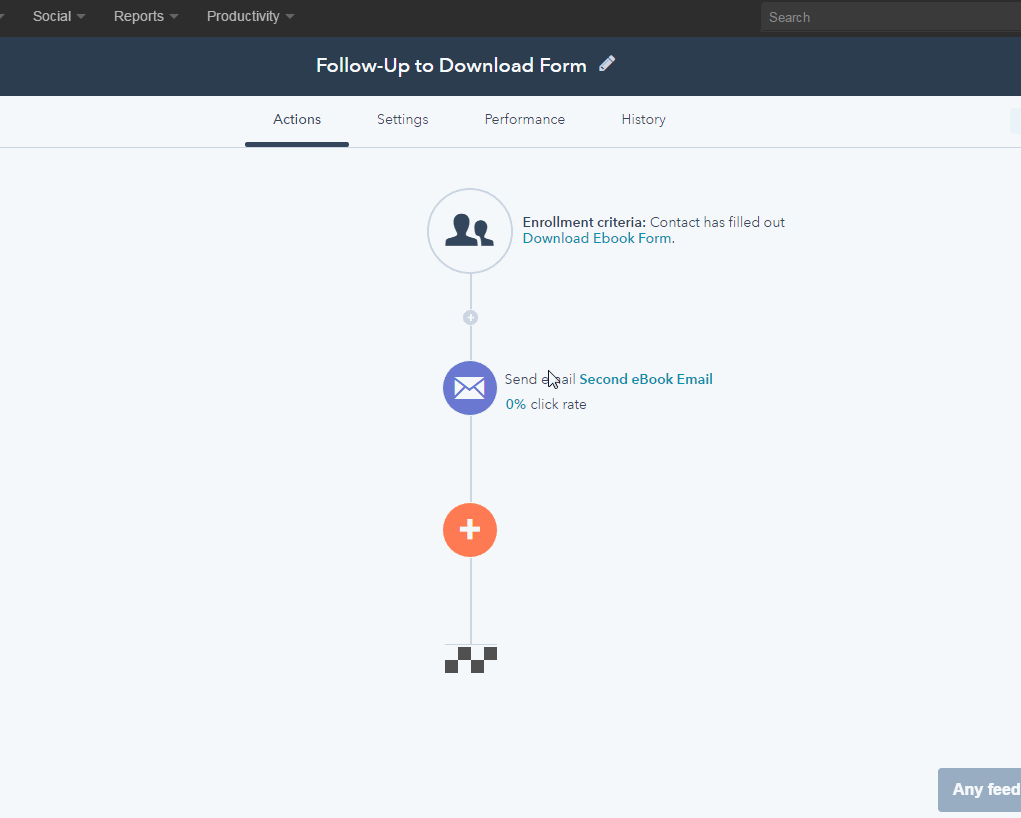Switch to the Settings tab
1021x818 pixels.
pyautogui.click(x=402, y=119)
